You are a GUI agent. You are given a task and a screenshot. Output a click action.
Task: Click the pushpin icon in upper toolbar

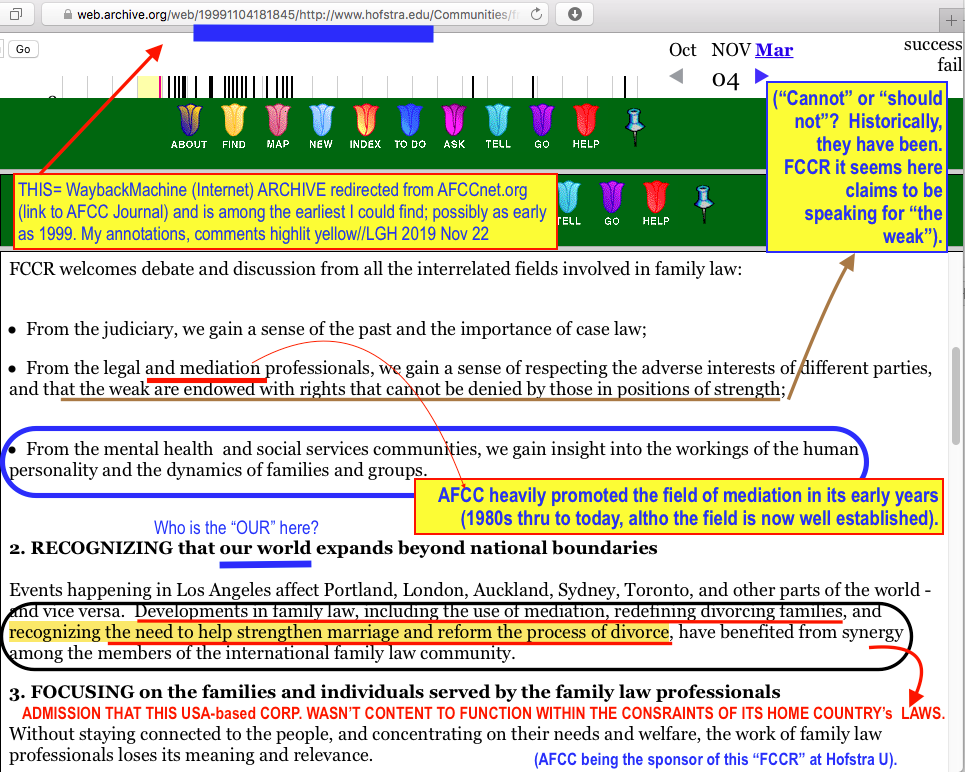633,125
